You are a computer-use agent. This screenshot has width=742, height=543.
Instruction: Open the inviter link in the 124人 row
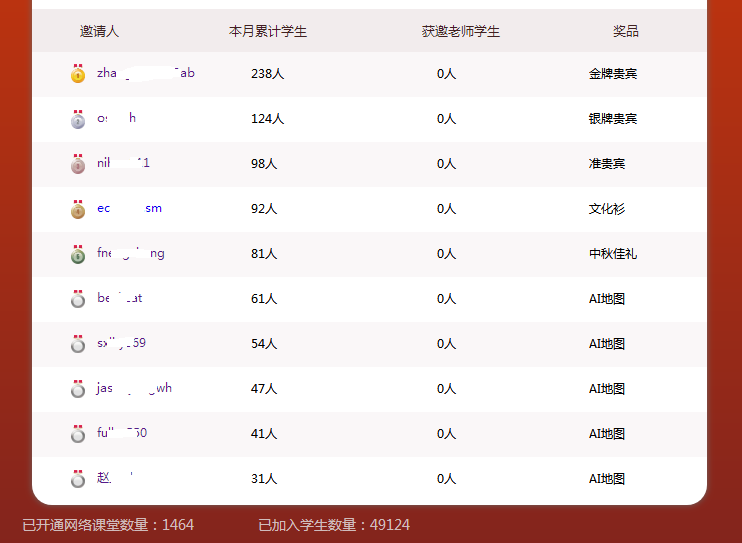tap(116, 118)
